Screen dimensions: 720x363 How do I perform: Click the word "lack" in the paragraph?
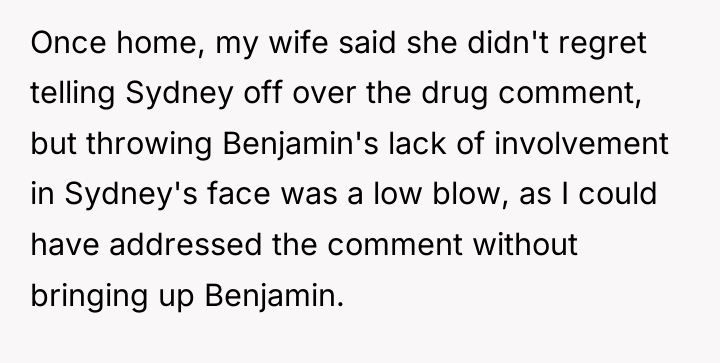click(x=417, y=143)
